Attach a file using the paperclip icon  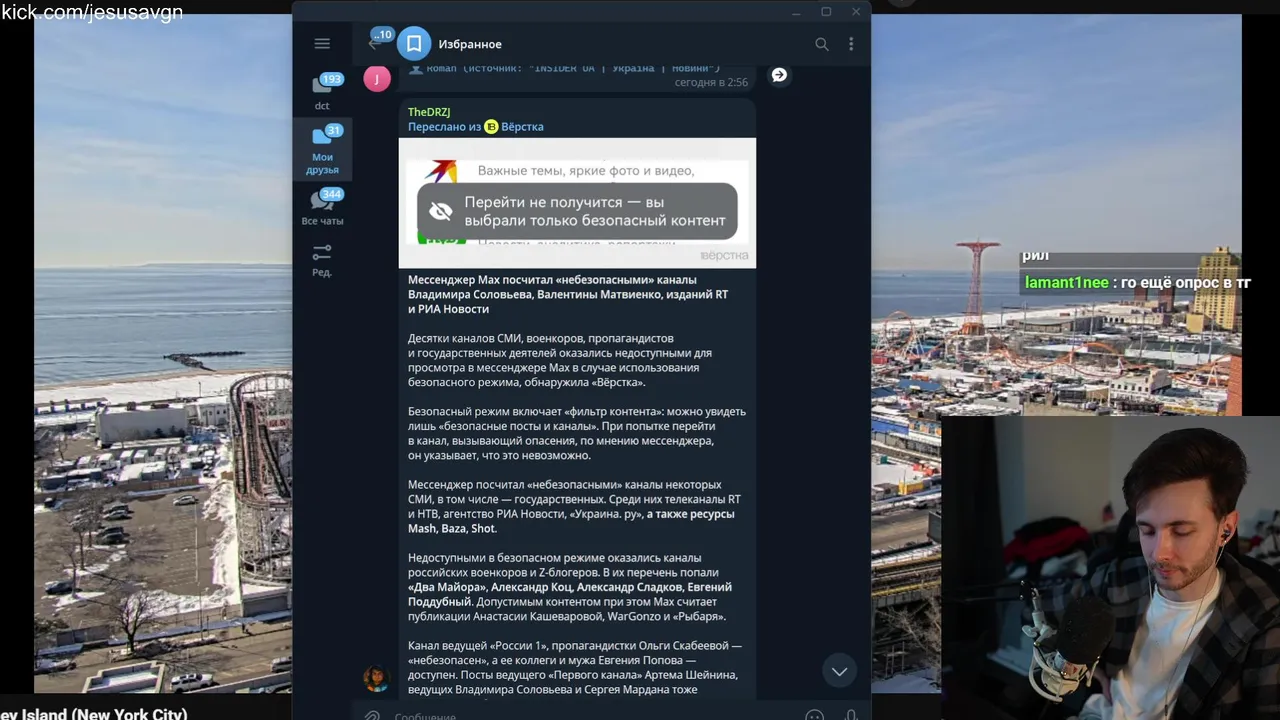coord(371,715)
